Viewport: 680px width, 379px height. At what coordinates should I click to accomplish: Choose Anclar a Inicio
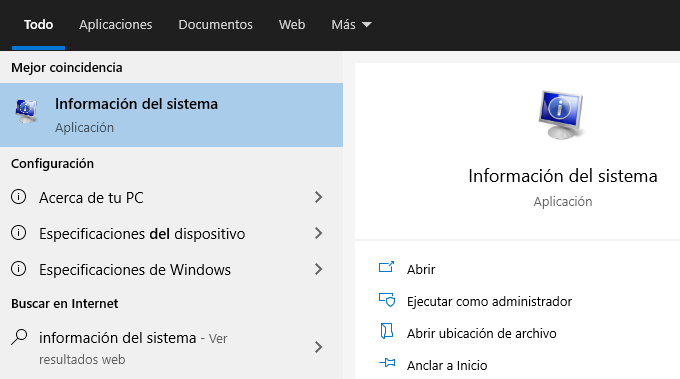447,366
